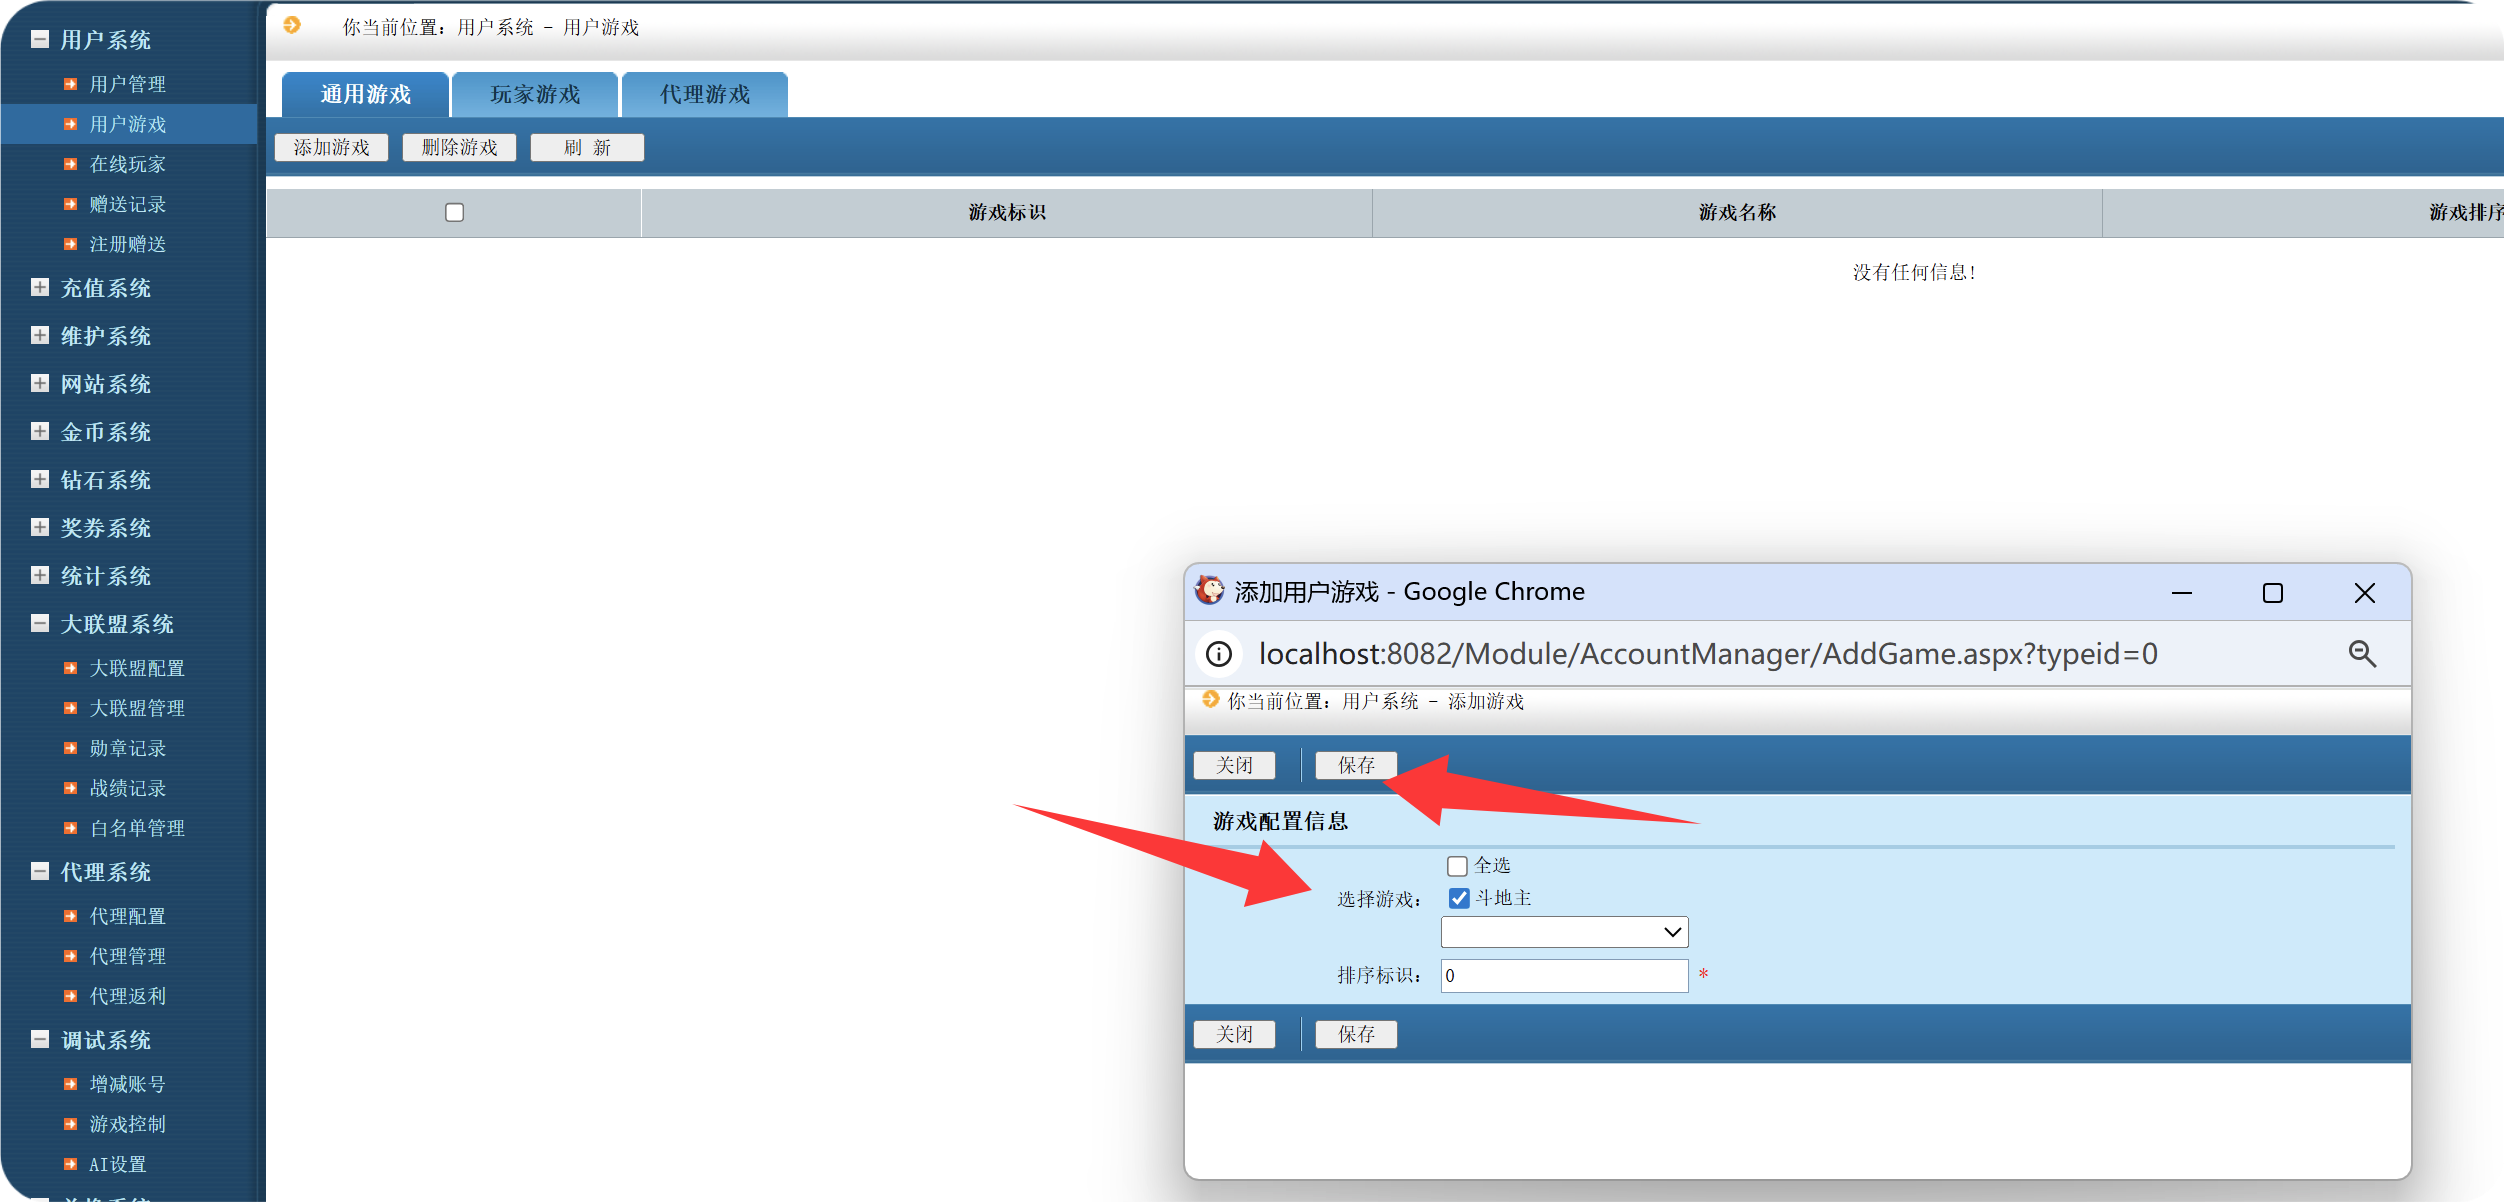Click the 排序标识 input field
Image resolution: width=2504 pixels, height=1202 pixels.
[x=1564, y=975]
